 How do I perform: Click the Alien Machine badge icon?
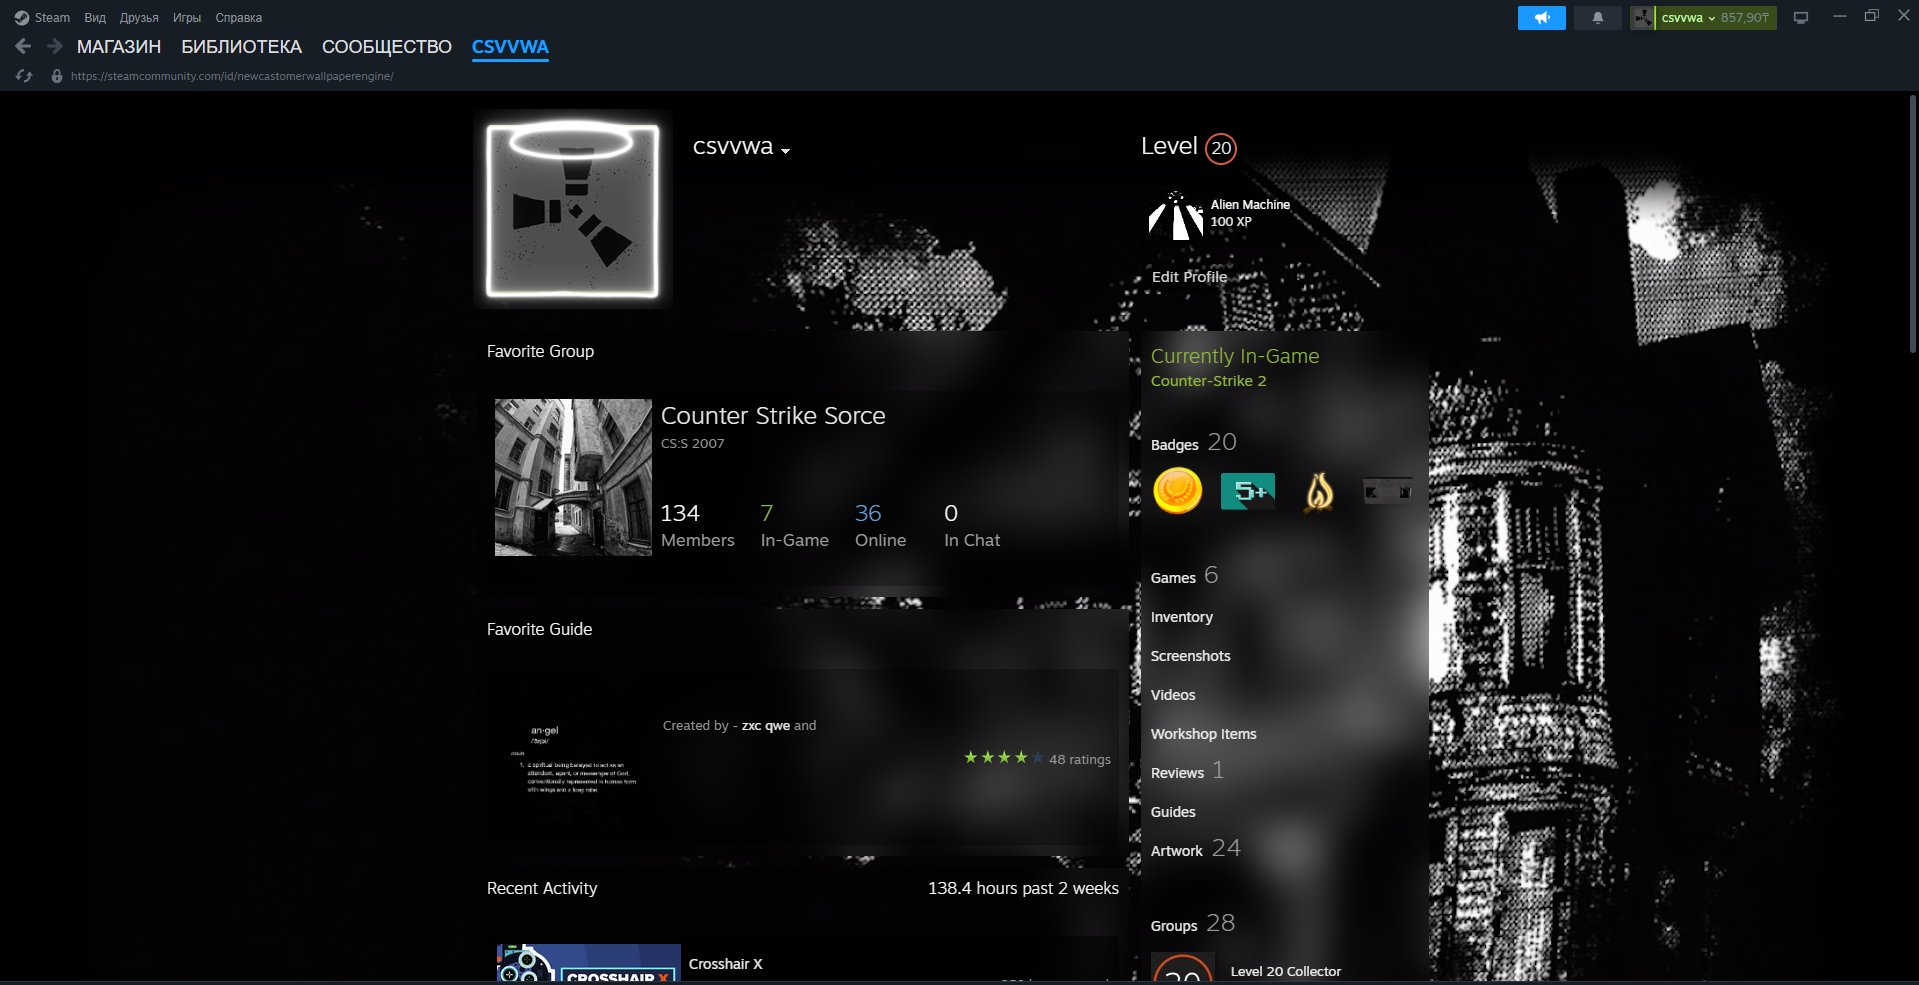[x=1175, y=215]
